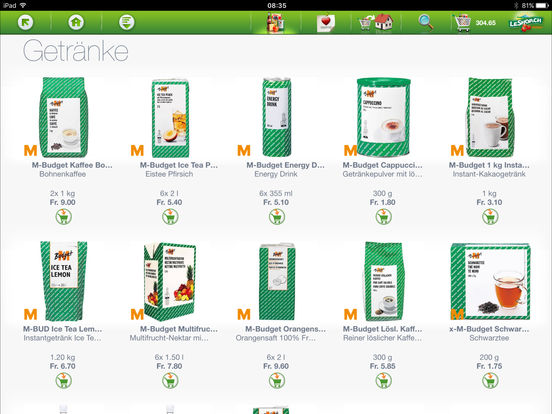Click the Schwarztee subtitle
552x414 pixels.
[489, 338]
